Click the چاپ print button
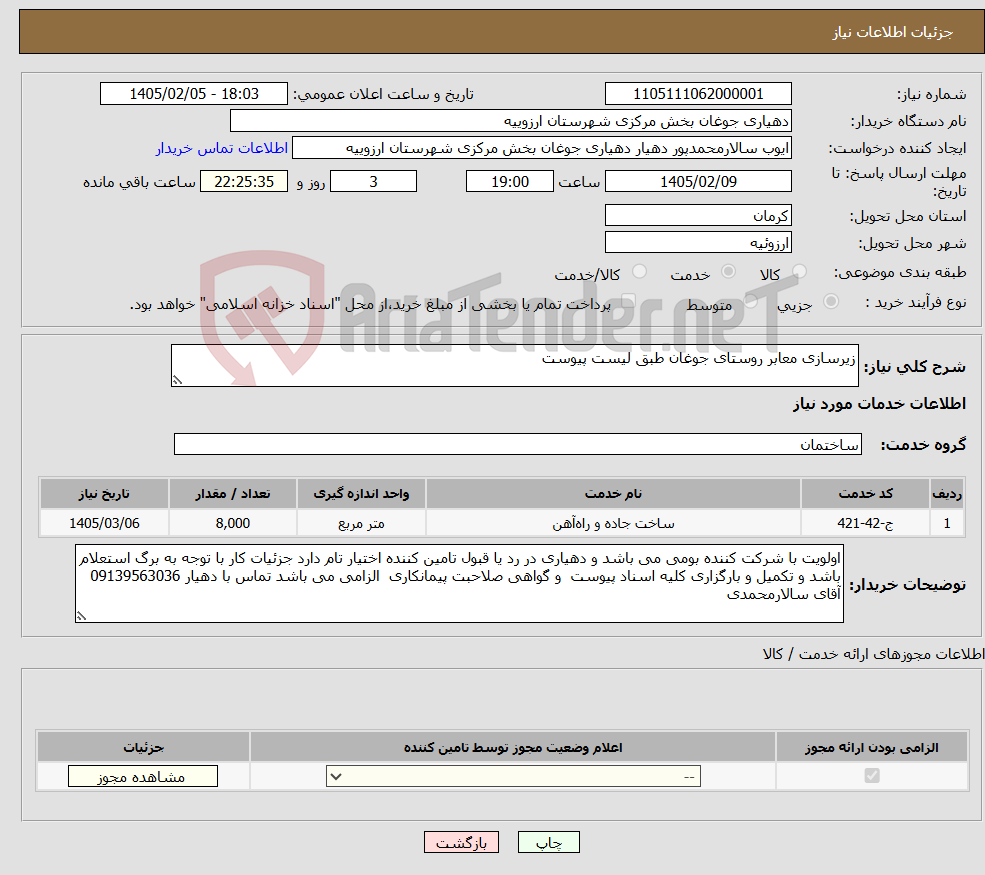 (x=548, y=842)
